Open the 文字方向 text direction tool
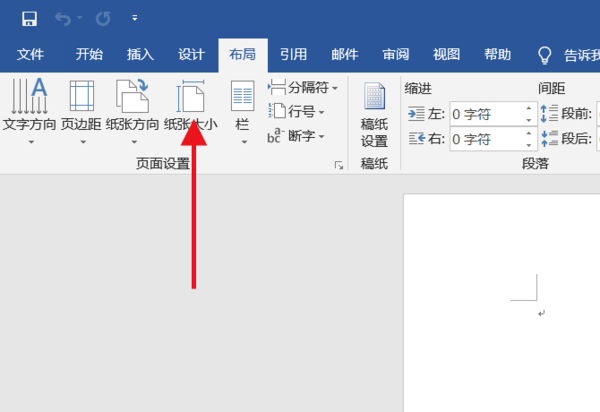600x412 pixels. pos(29,111)
